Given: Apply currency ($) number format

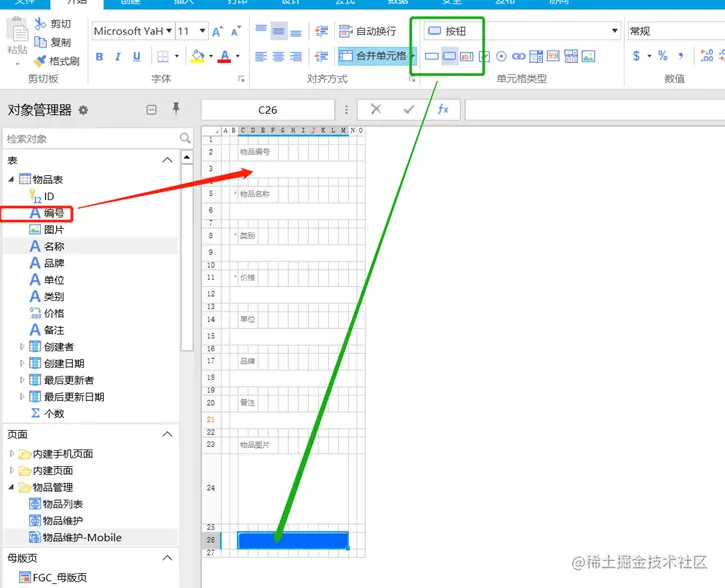Looking at the screenshot, I should (x=636, y=56).
